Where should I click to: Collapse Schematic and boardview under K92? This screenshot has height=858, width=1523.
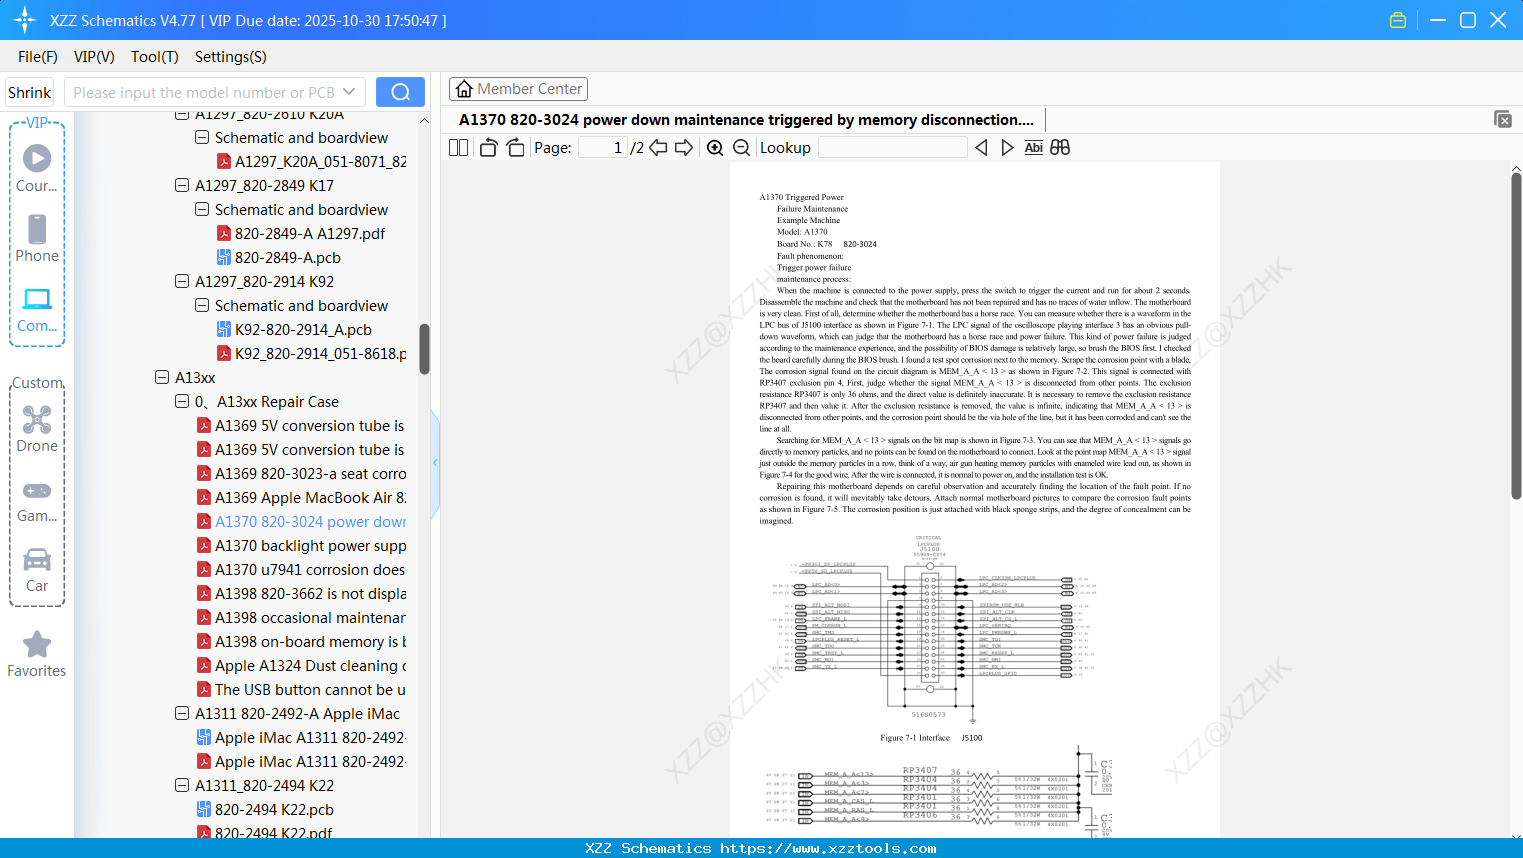(202, 305)
